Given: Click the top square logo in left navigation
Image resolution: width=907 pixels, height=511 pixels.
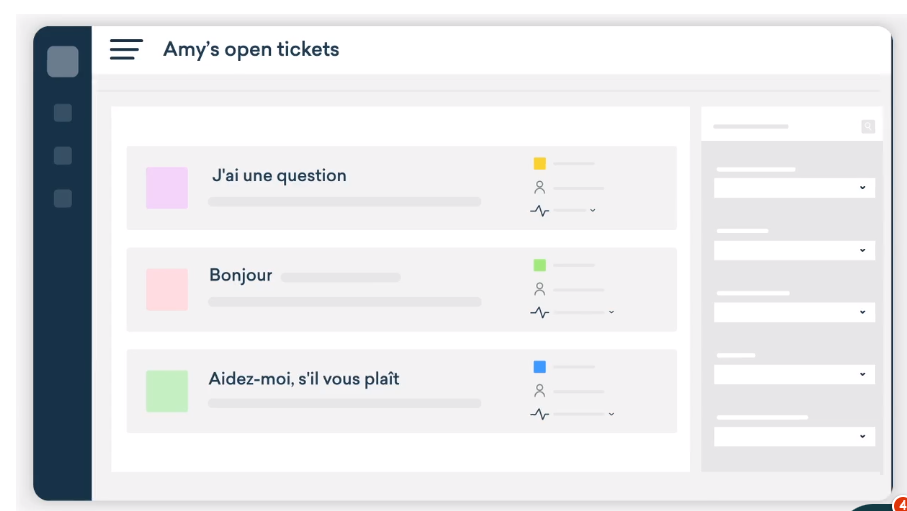Looking at the screenshot, I should click(62, 62).
